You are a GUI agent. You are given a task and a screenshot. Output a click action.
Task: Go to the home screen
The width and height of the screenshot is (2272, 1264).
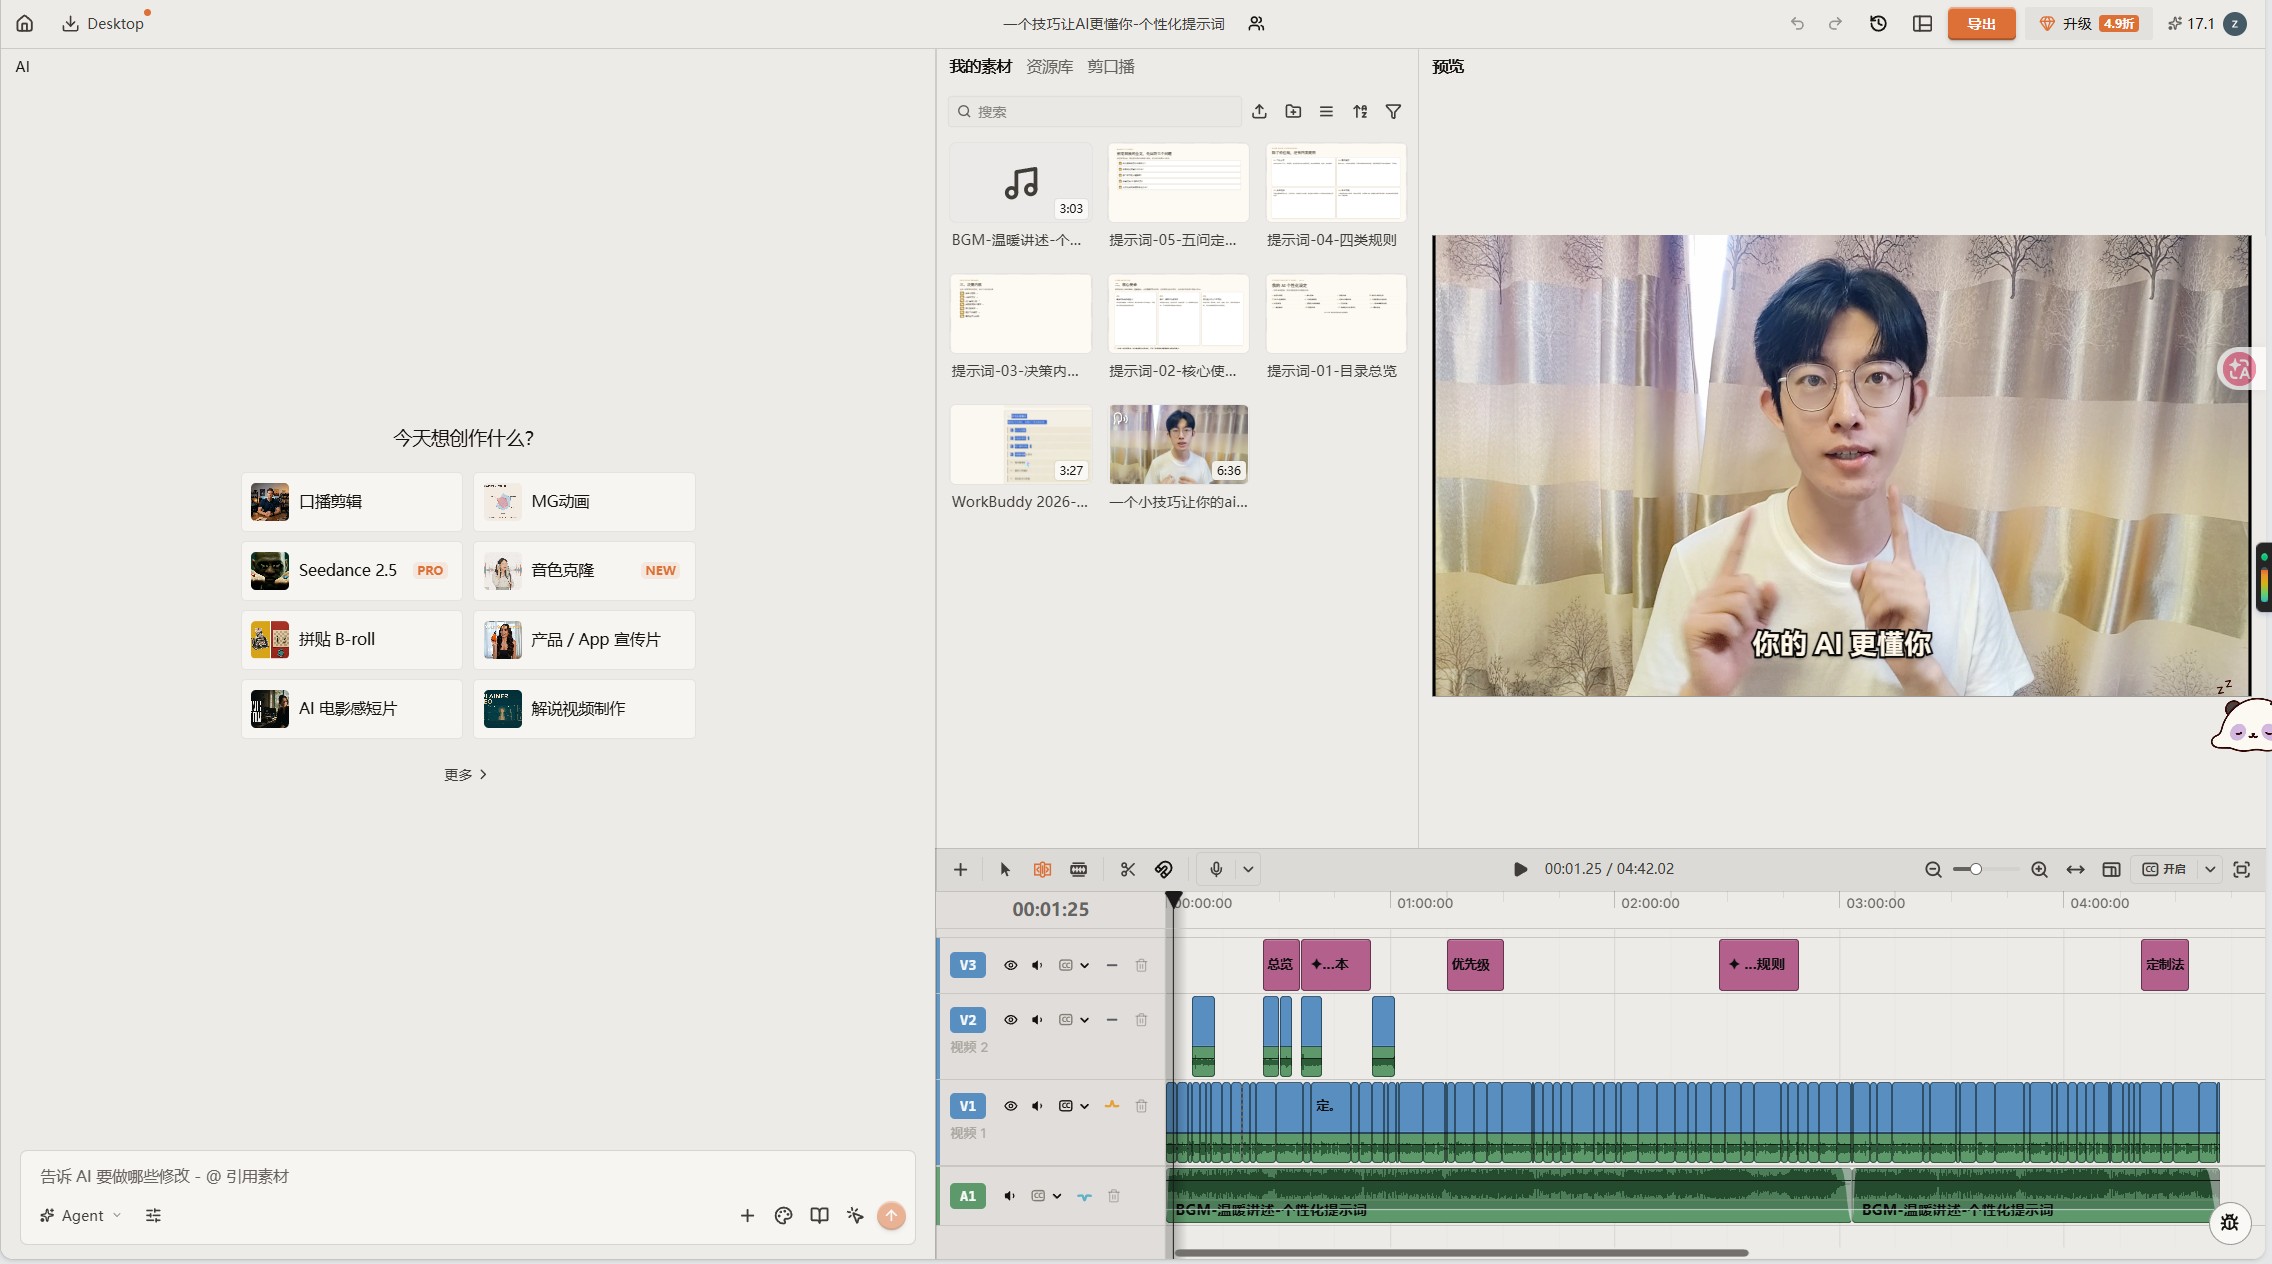click(25, 23)
